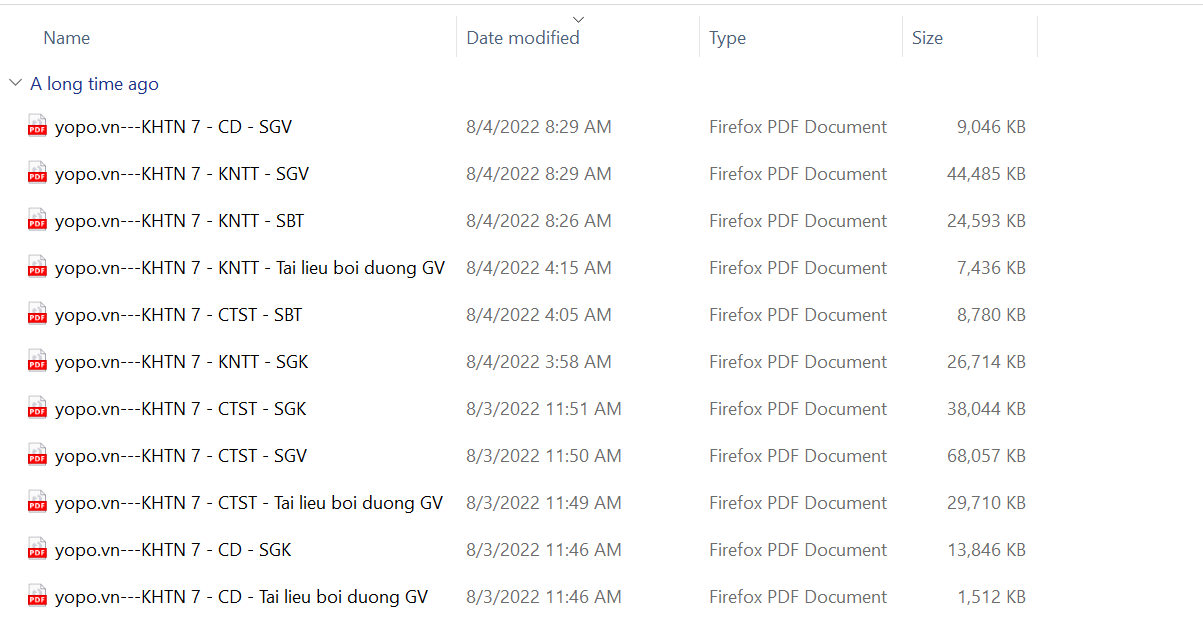This screenshot has width=1203, height=638.
Task: Click PDF icon of KHTN 7 - CD - SGK
Action: [x=37, y=550]
